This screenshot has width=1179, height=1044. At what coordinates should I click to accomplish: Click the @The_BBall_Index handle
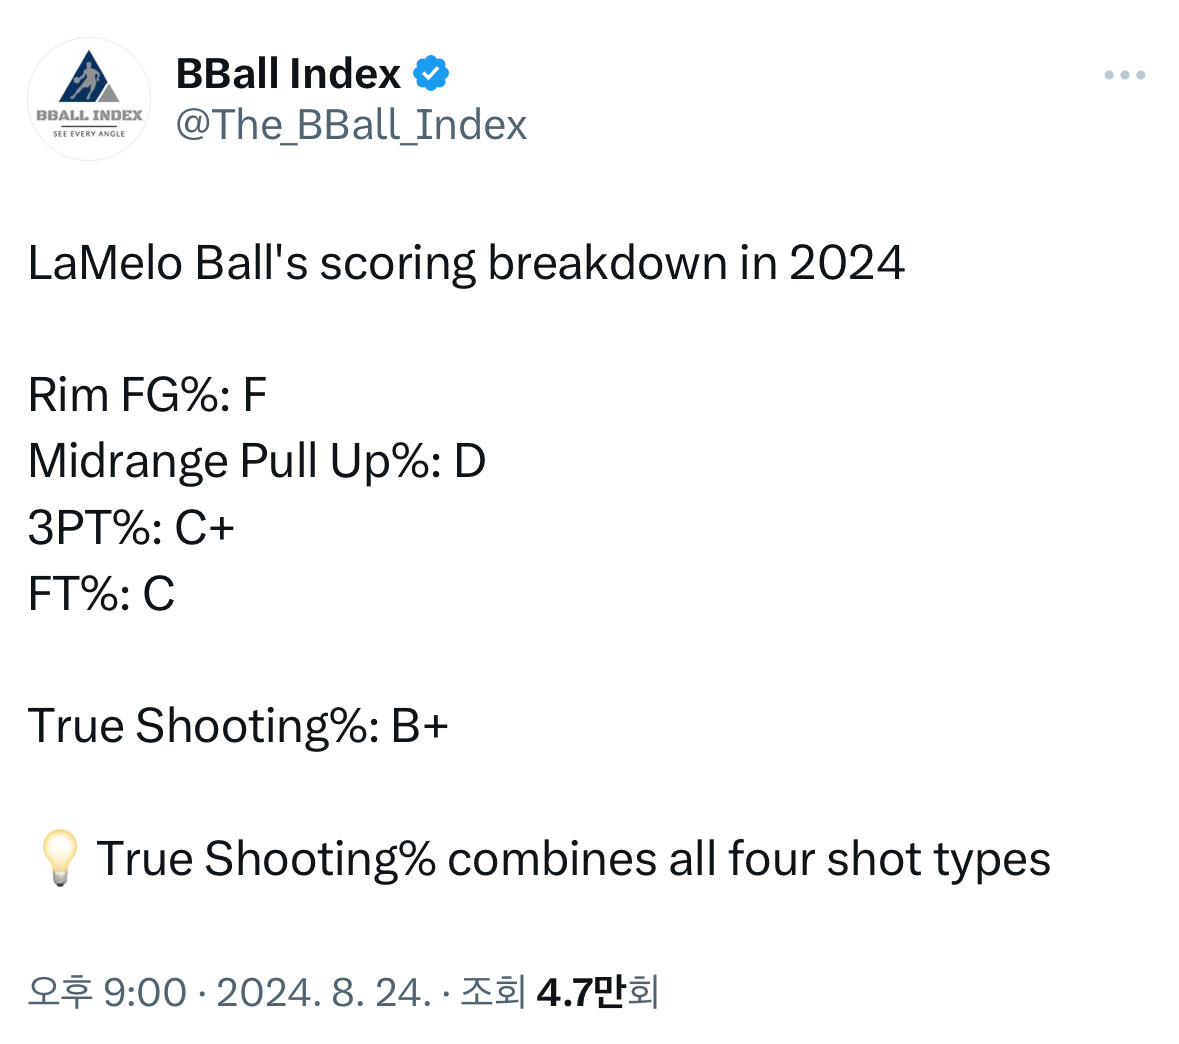[x=351, y=125]
